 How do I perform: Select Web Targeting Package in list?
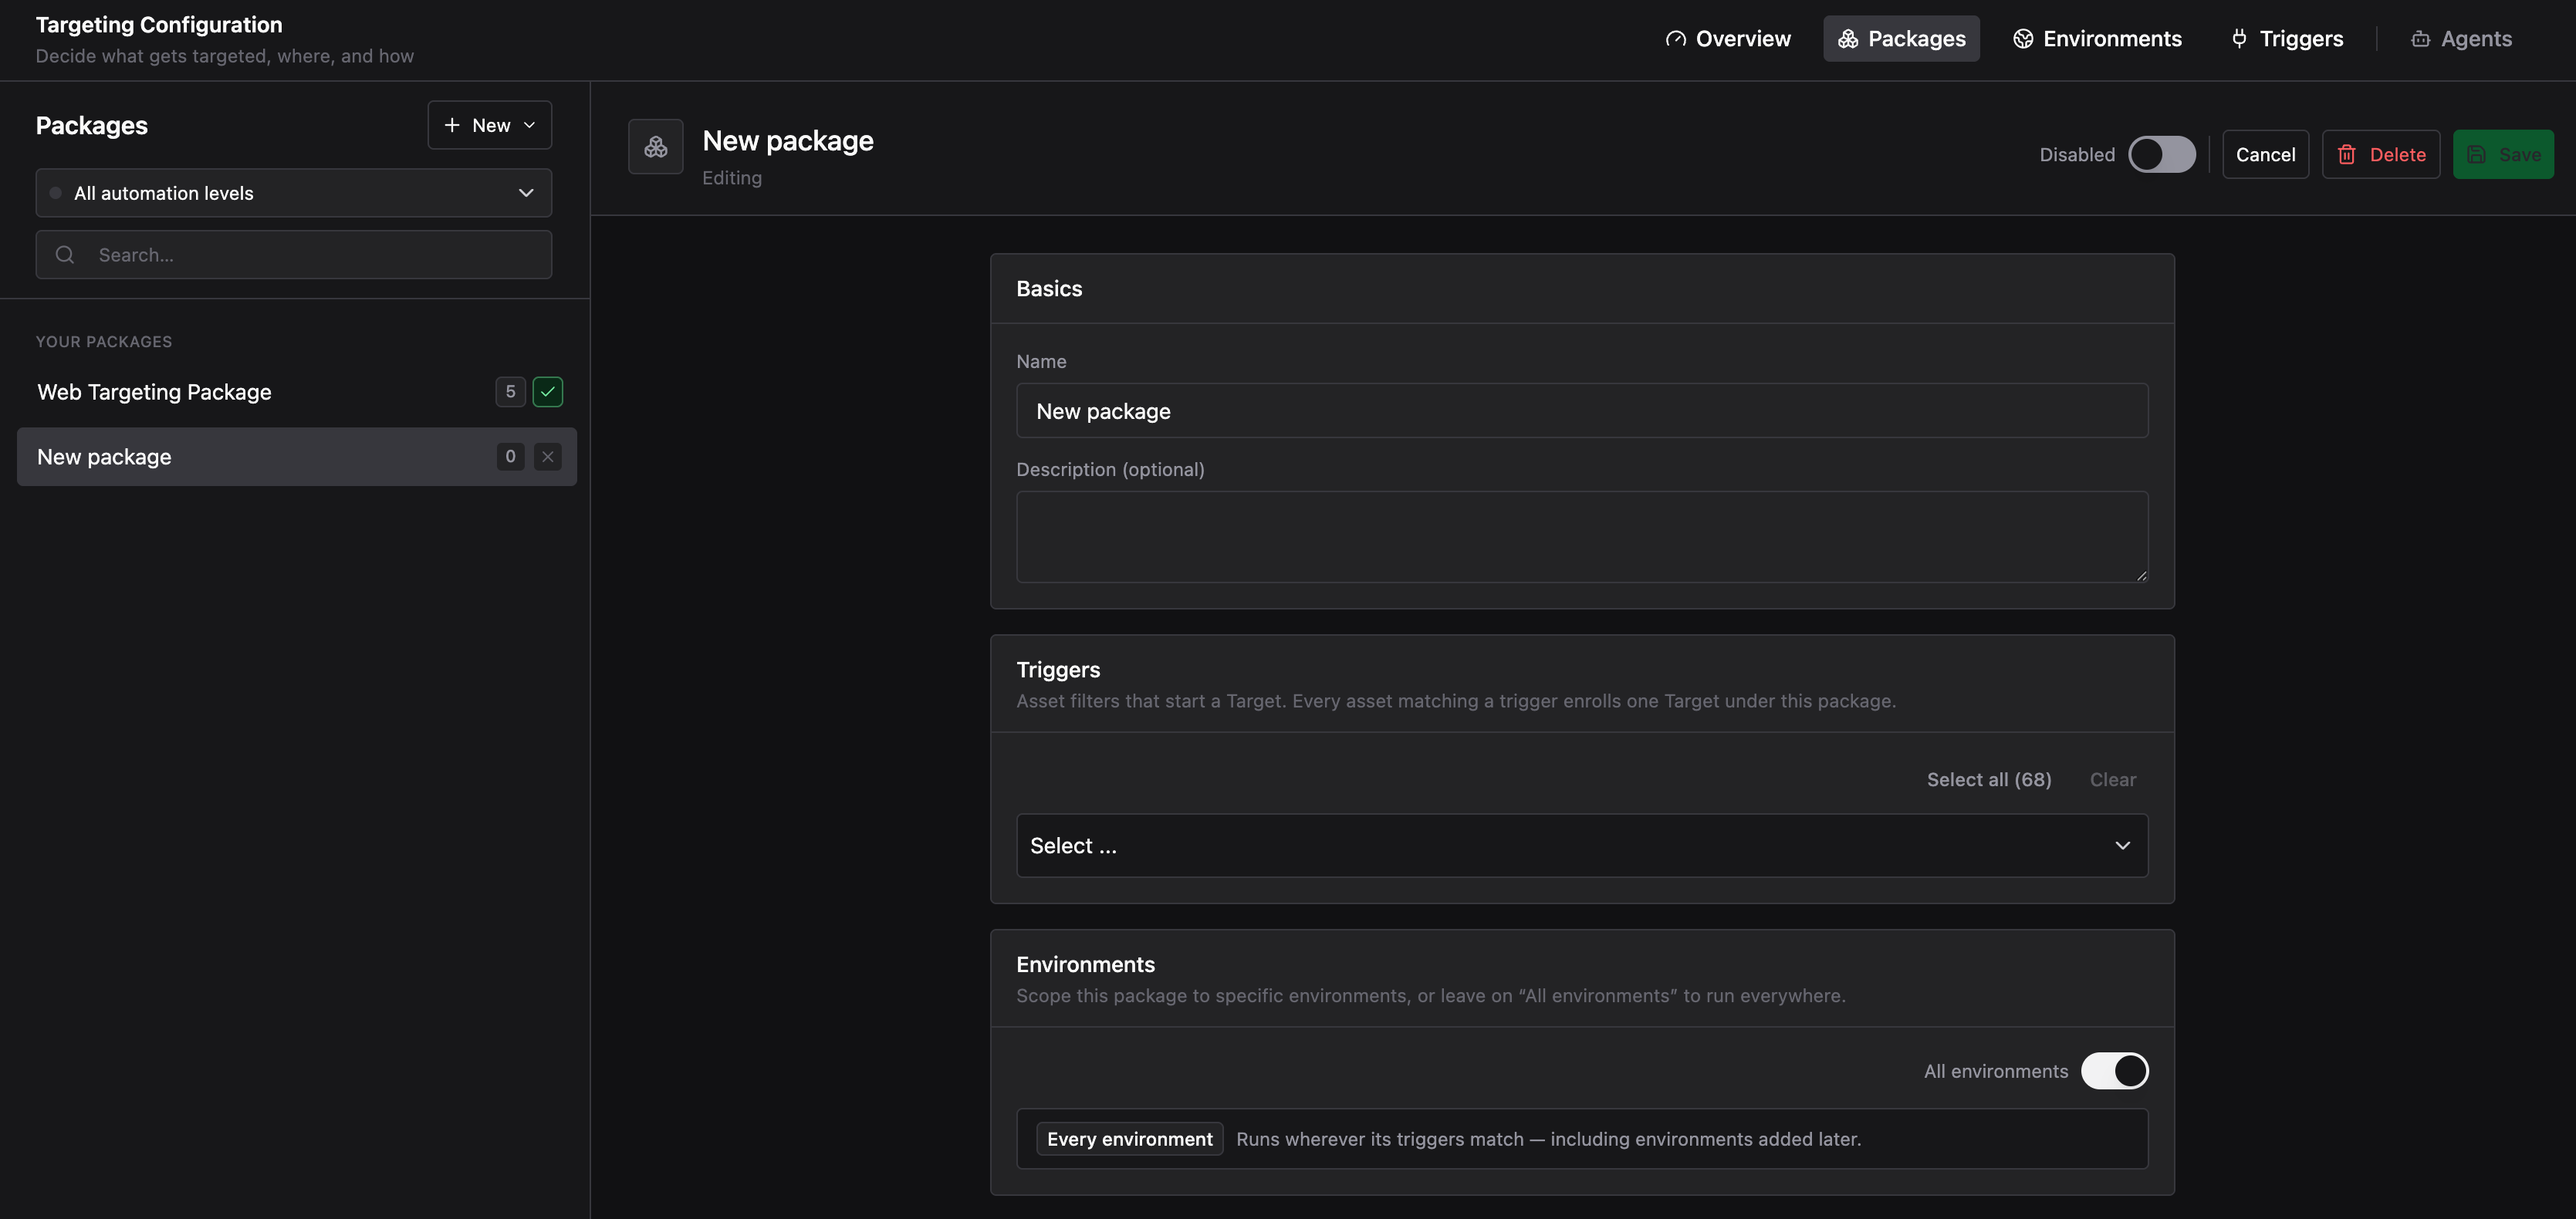[x=296, y=392]
